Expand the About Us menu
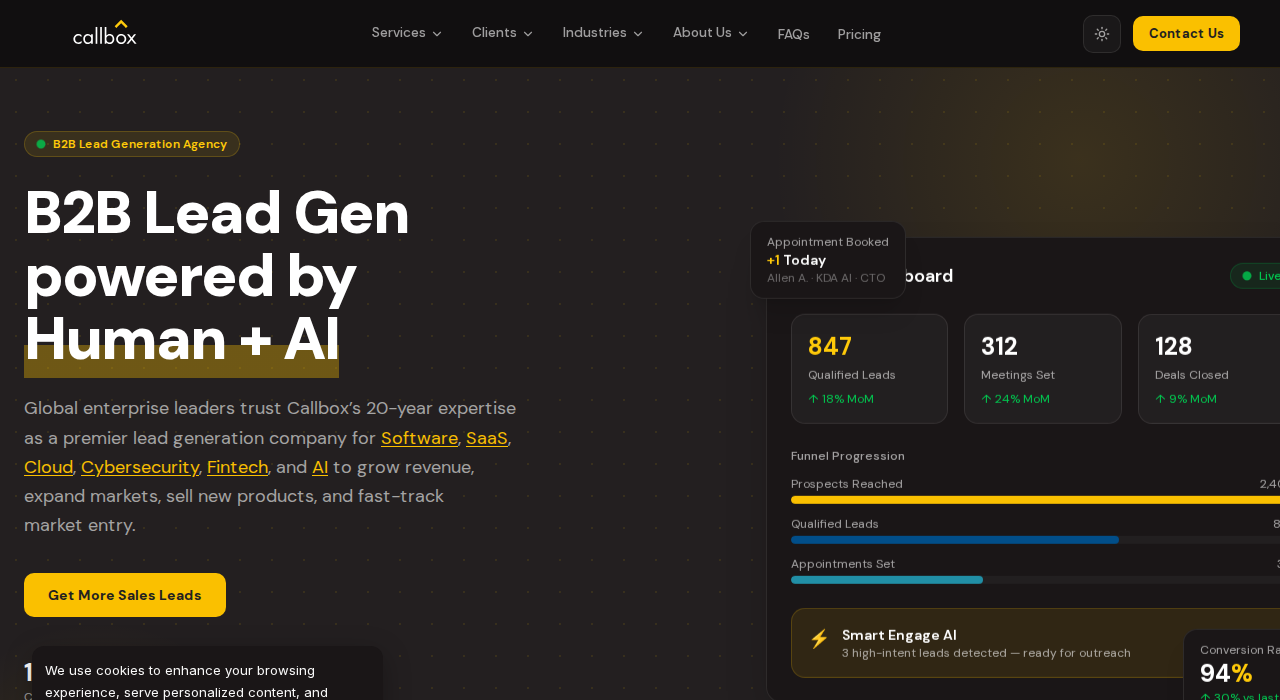The height and width of the screenshot is (700, 1280). pyautogui.click(x=711, y=33)
